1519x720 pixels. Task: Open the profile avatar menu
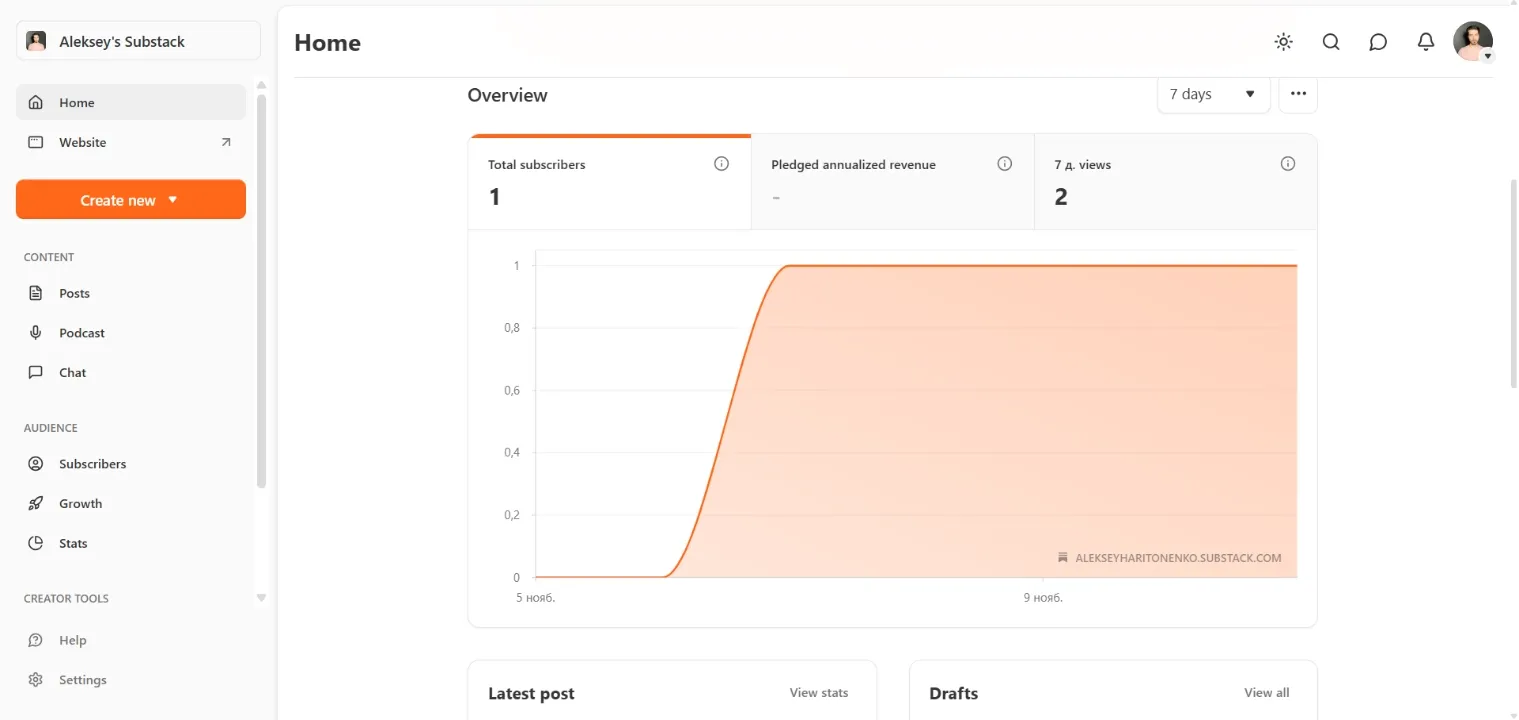click(1473, 42)
